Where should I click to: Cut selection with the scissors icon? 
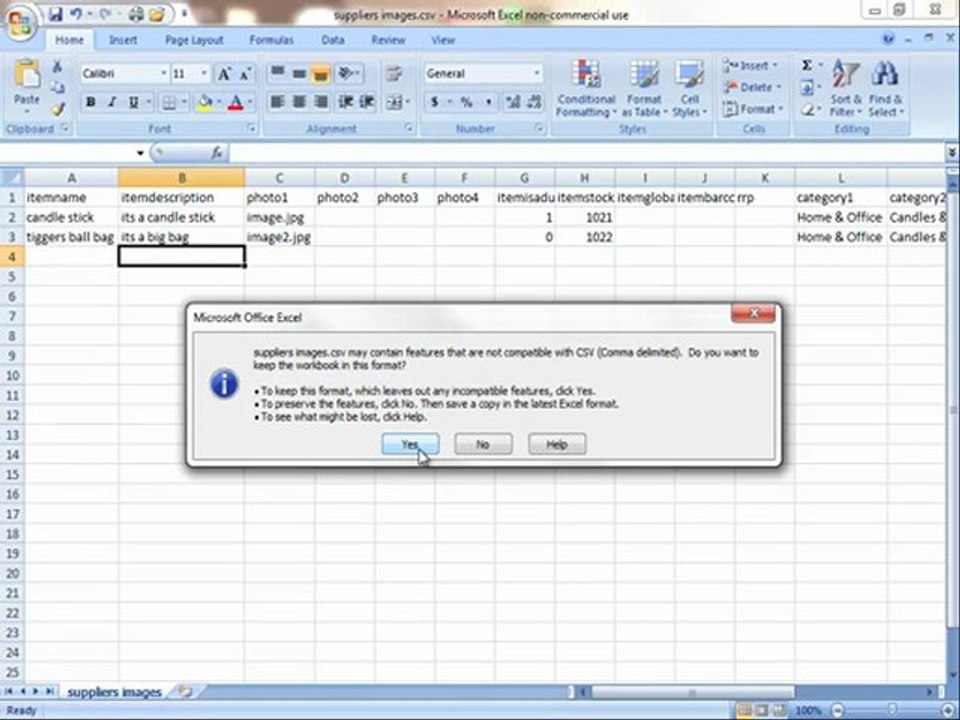(57, 66)
